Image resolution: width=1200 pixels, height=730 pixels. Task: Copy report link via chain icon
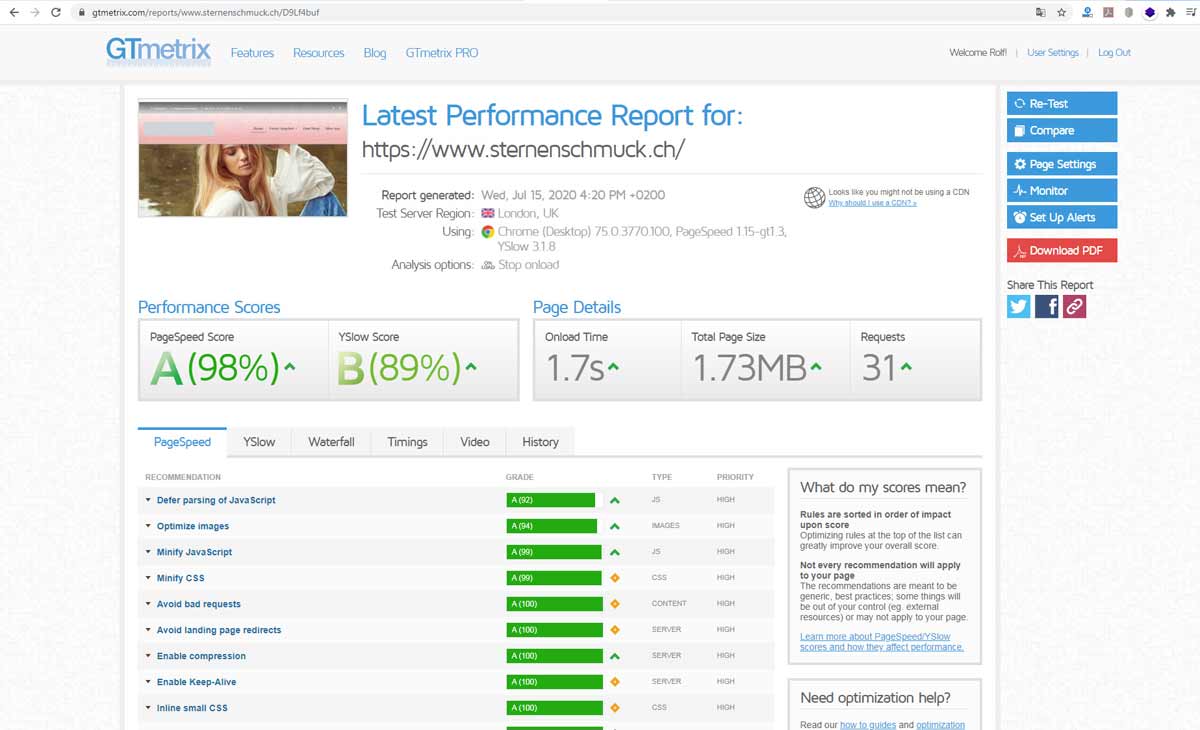(1074, 306)
